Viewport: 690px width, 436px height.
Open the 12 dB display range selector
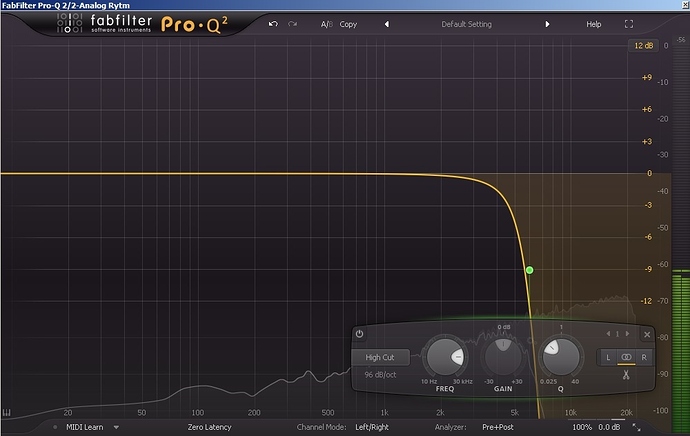[643, 46]
